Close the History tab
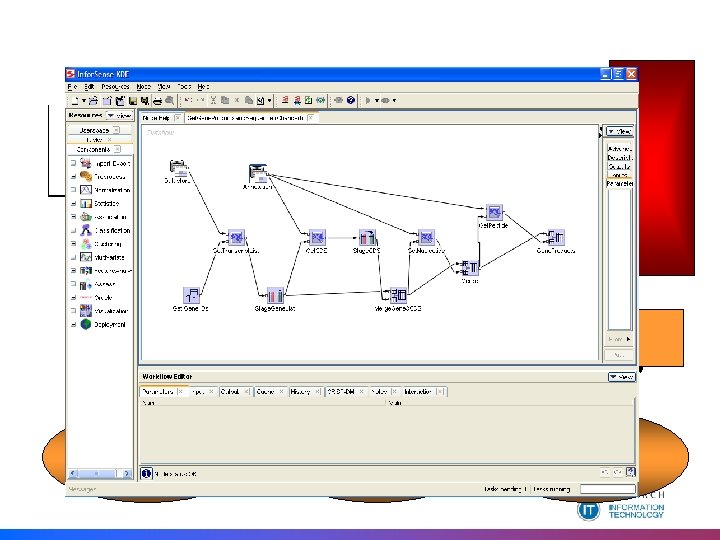This screenshot has height=540, width=720. [317, 392]
